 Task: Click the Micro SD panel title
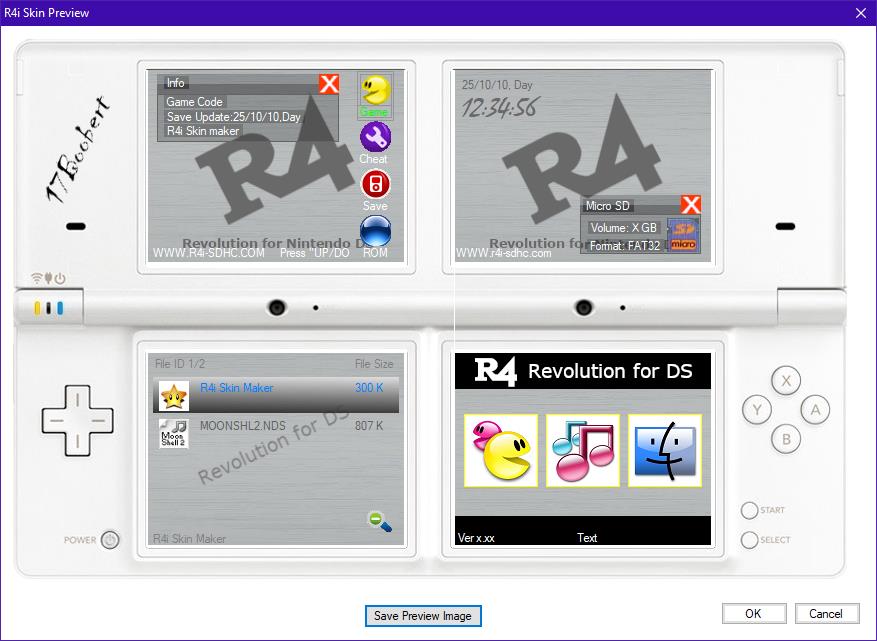pyautogui.click(x=607, y=206)
